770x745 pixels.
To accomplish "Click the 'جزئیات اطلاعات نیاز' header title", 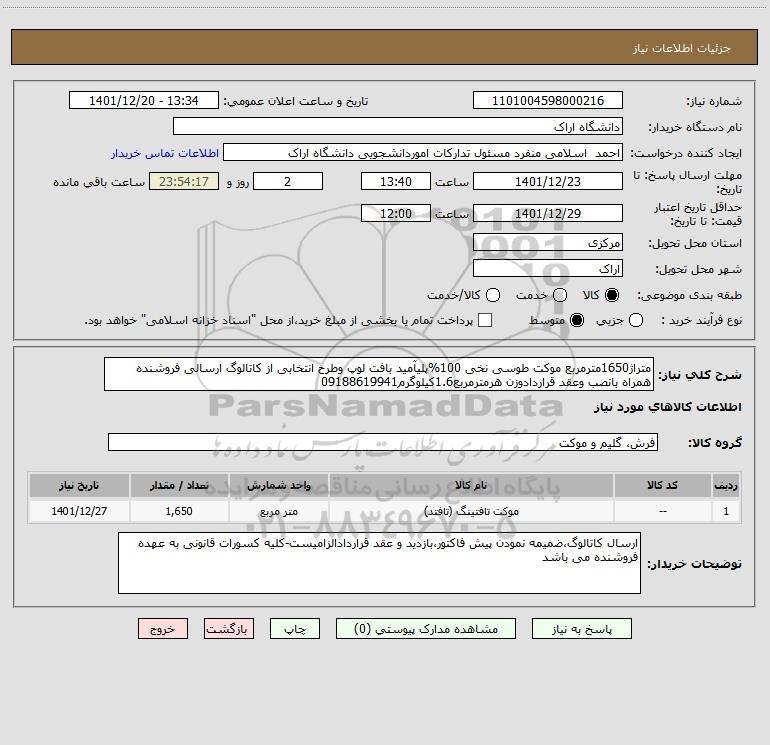I will (x=682, y=48).
